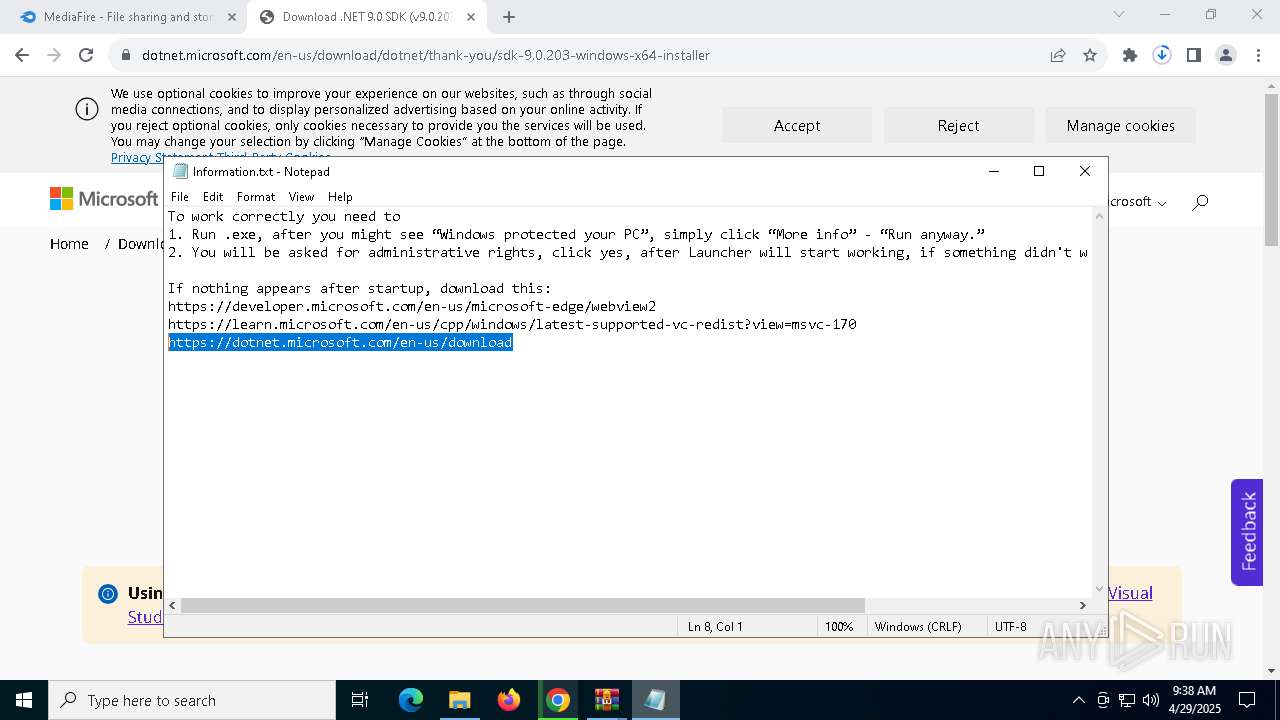Click the 100% zoom status entry
Image resolution: width=1280 pixels, height=720 pixels.
[x=839, y=627]
